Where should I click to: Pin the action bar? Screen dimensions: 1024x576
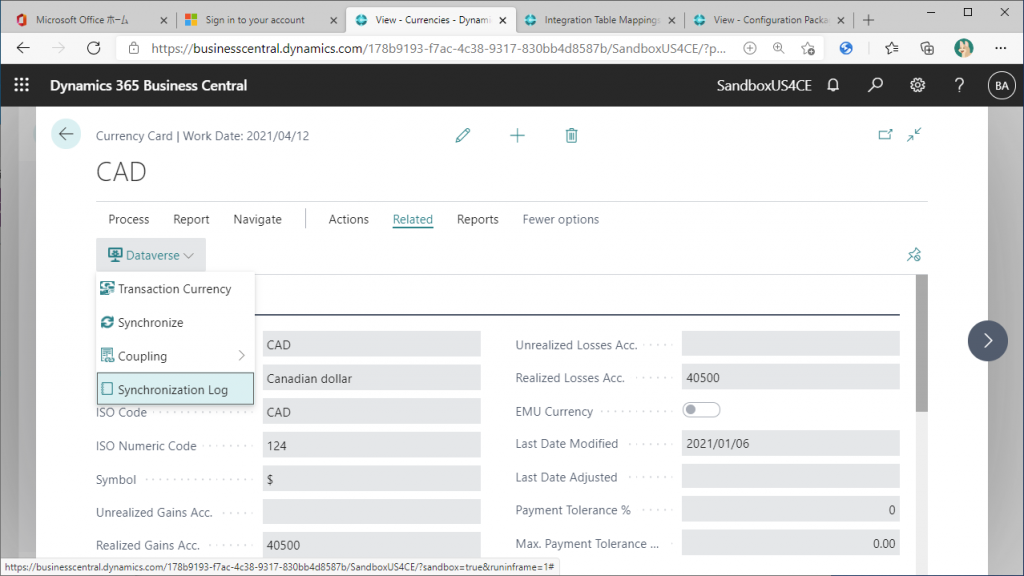(914, 255)
